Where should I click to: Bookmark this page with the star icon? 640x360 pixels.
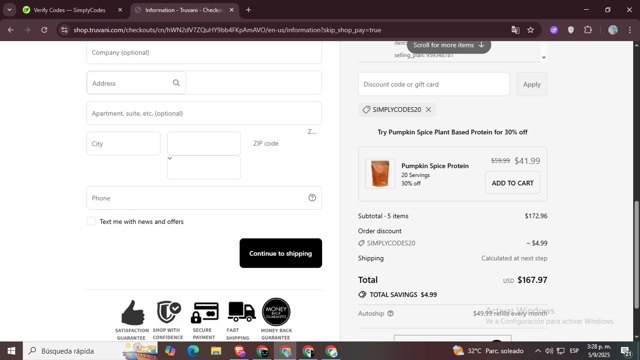[531, 30]
